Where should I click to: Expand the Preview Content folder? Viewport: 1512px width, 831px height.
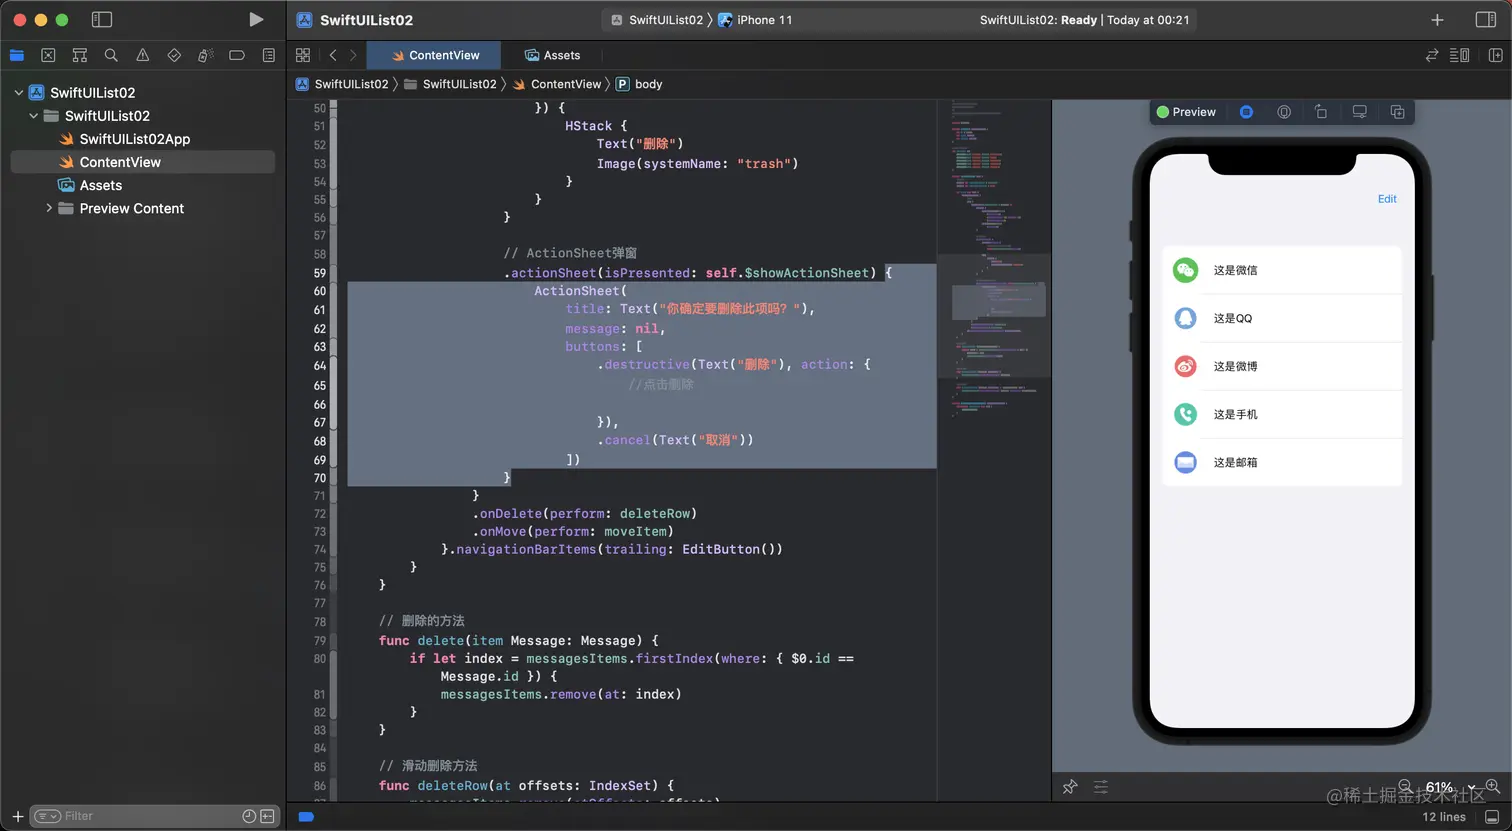point(49,208)
